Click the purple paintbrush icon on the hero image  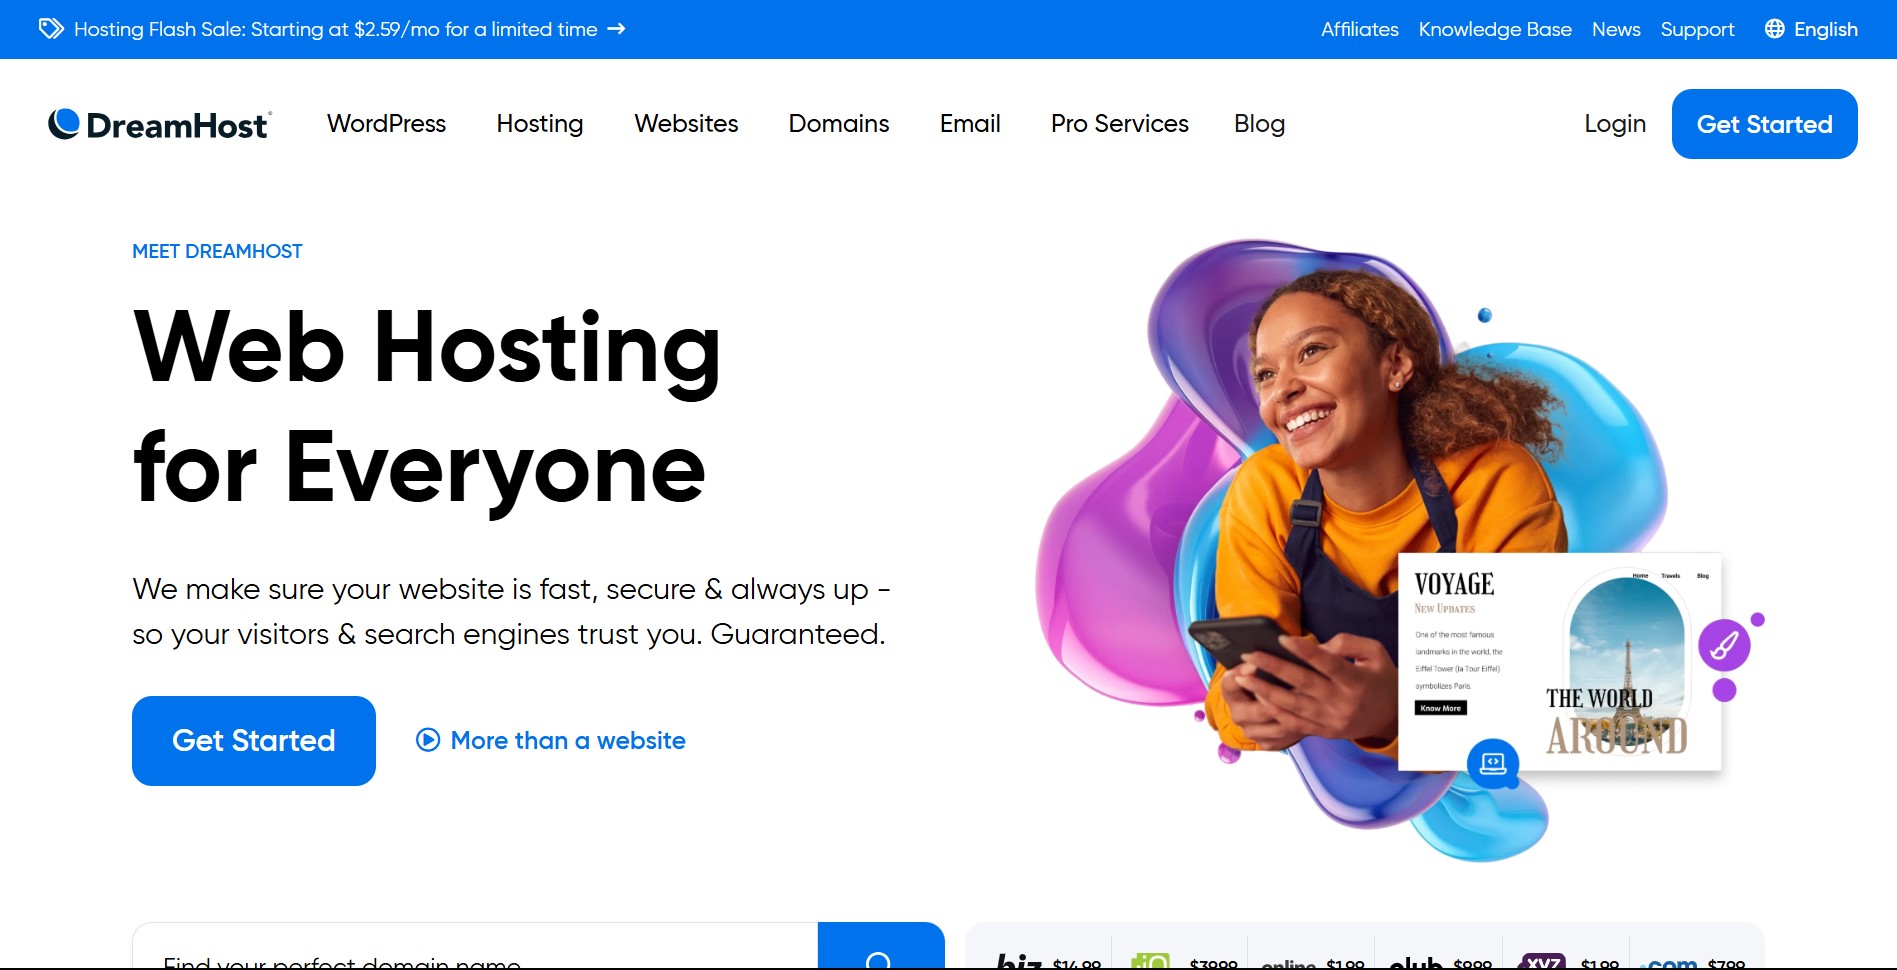click(1723, 645)
